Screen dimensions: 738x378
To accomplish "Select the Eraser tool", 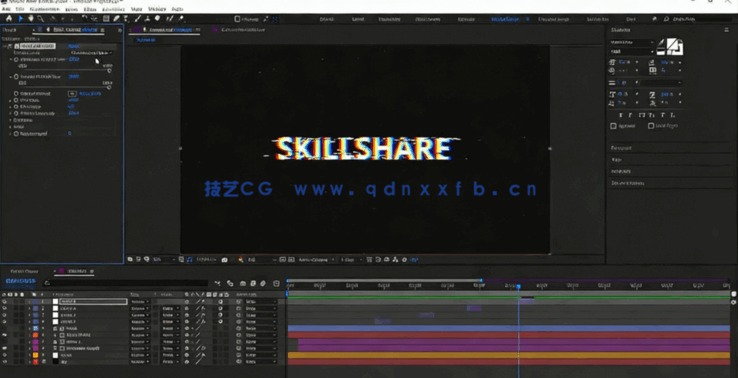I will coord(158,19).
